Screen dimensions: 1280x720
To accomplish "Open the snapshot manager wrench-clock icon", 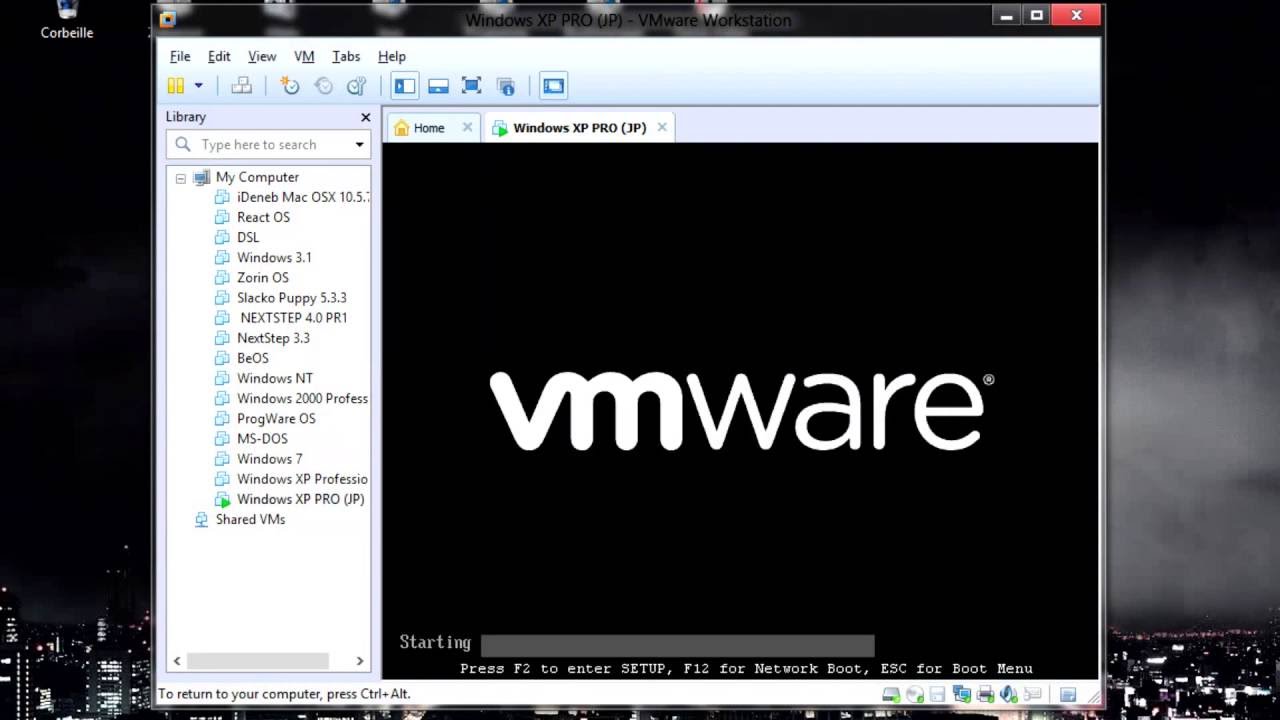I will pos(356,86).
